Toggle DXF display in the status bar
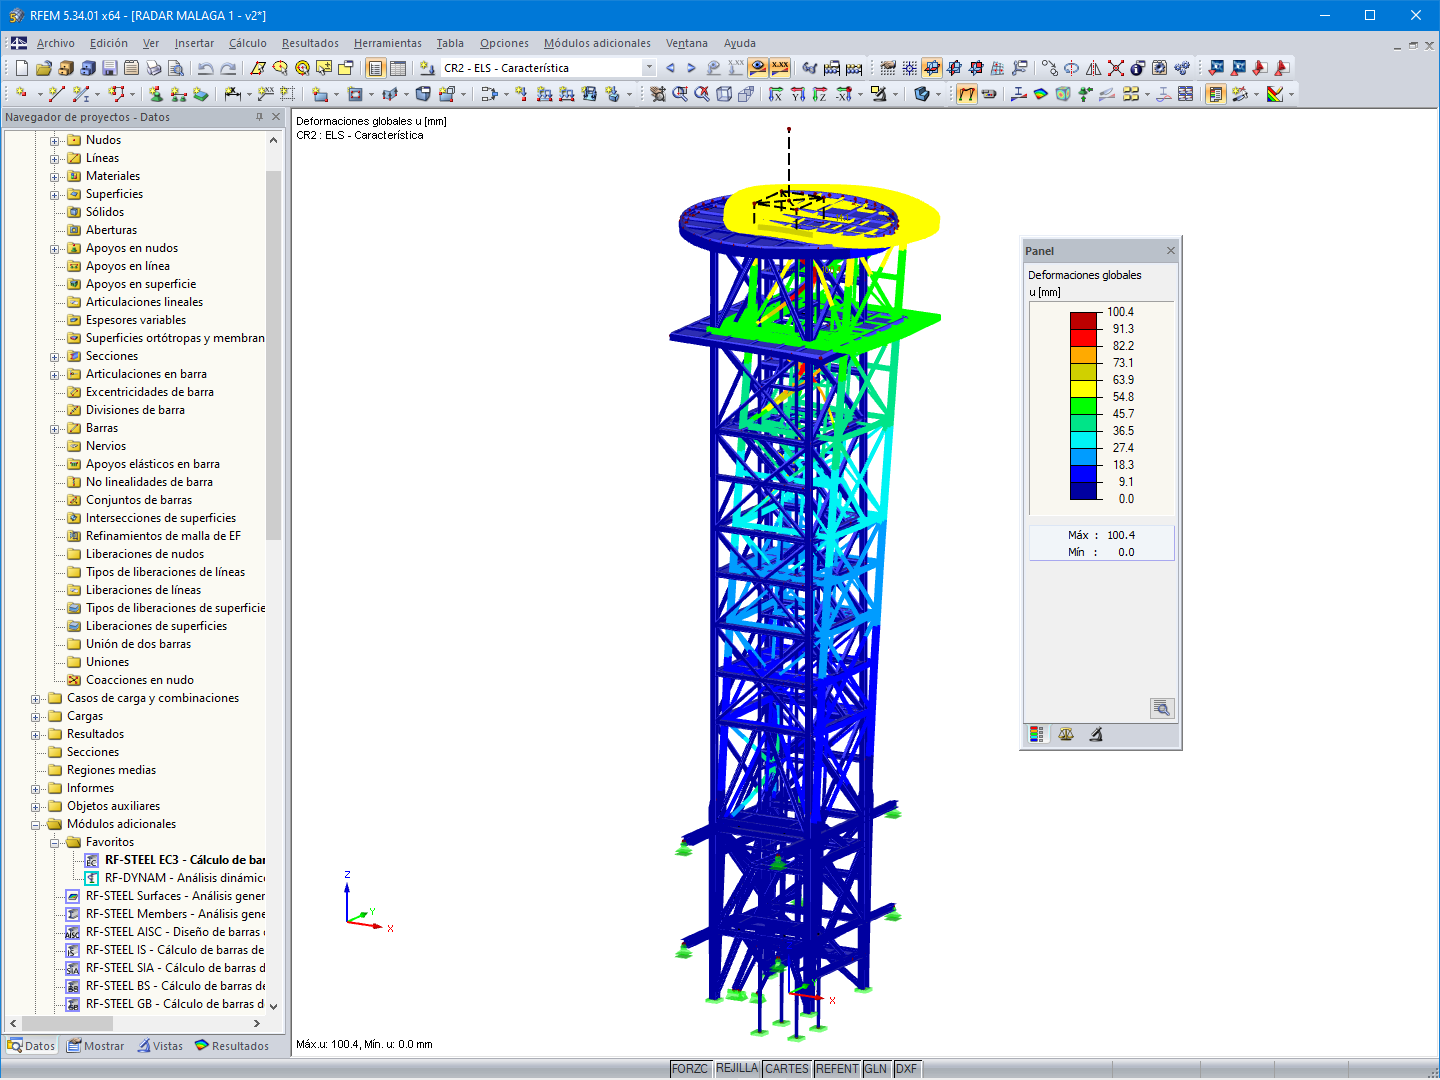 coord(907,1068)
